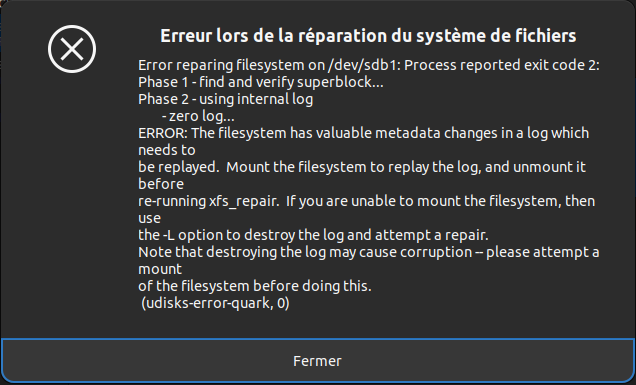
Task: Click the line about the -L option
Action: [313, 235]
